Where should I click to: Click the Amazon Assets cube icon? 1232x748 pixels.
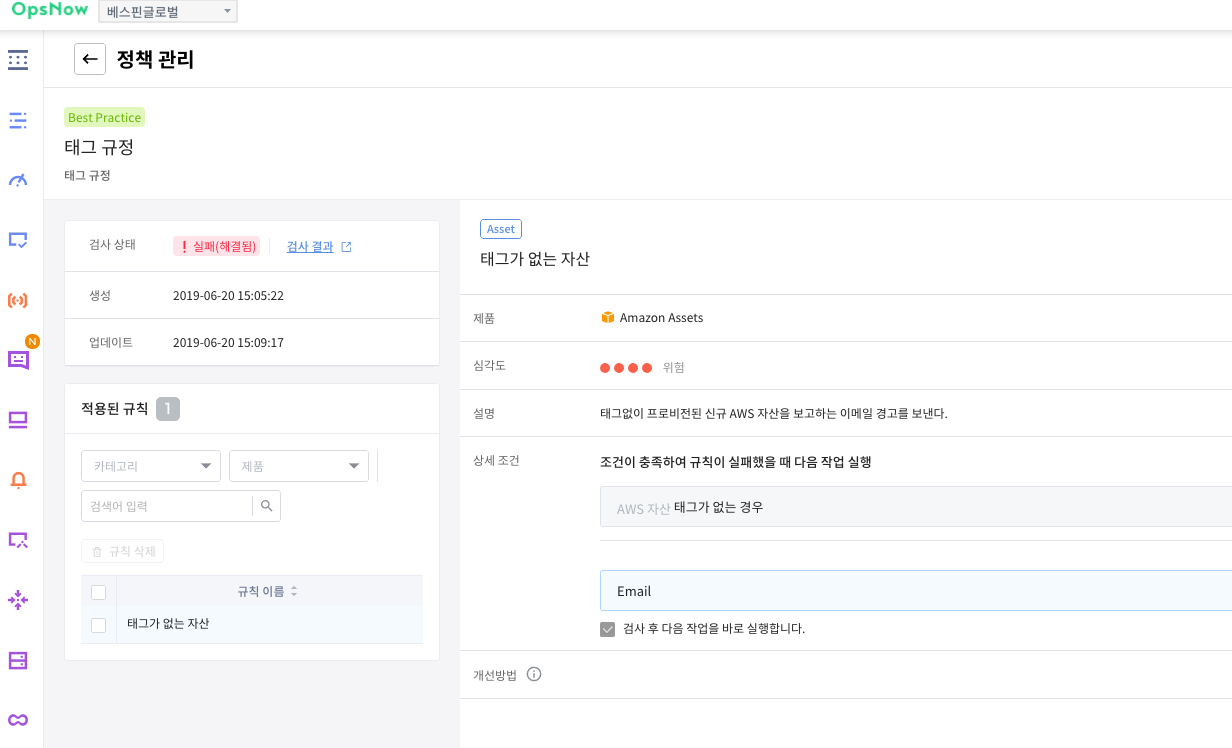click(607, 318)
